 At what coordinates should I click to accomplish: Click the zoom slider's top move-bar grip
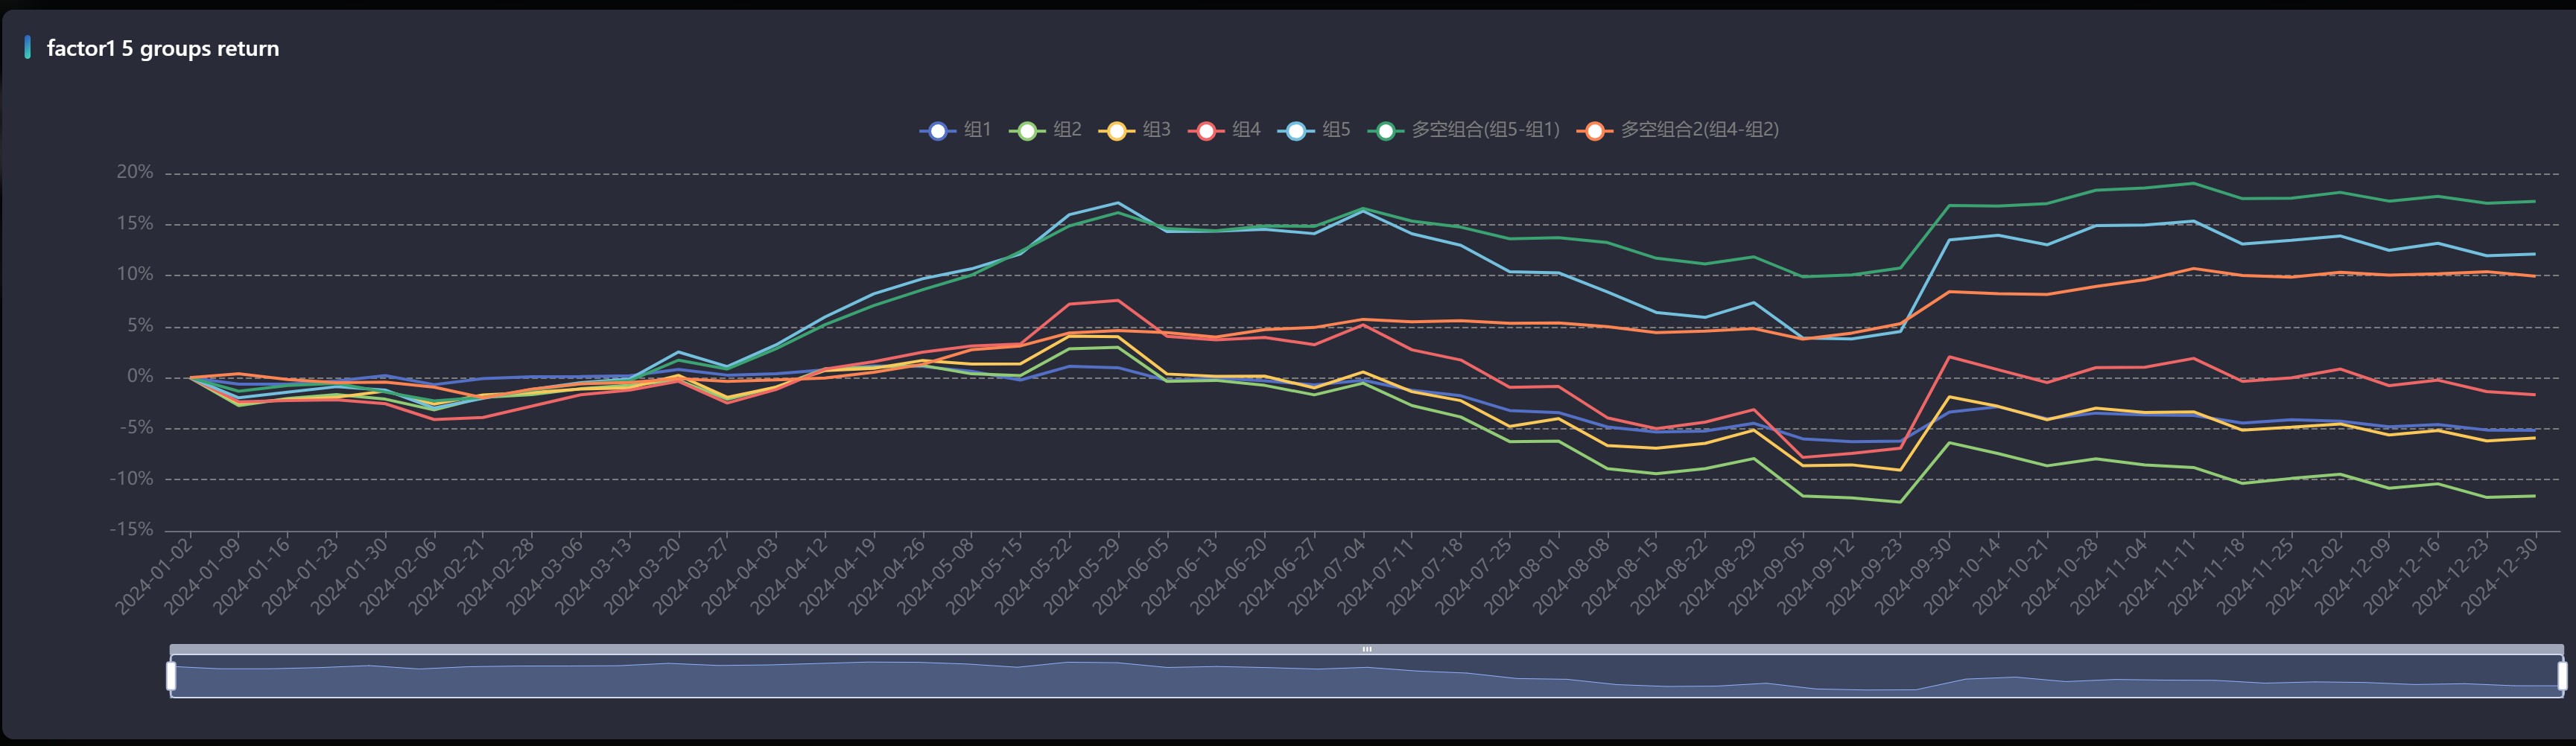click(x=1367, y=649)
